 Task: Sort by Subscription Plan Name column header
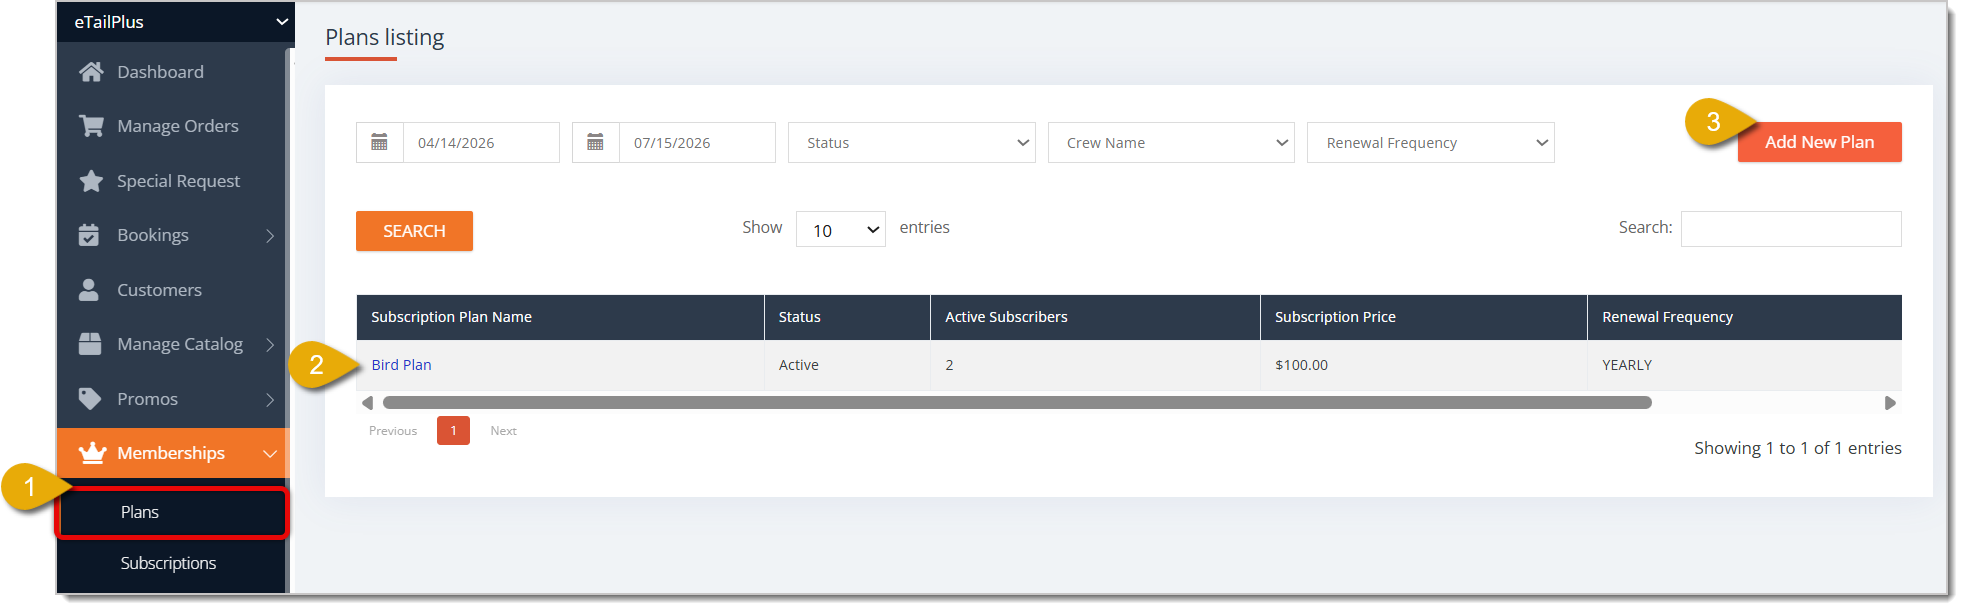[x=560, y=317]
